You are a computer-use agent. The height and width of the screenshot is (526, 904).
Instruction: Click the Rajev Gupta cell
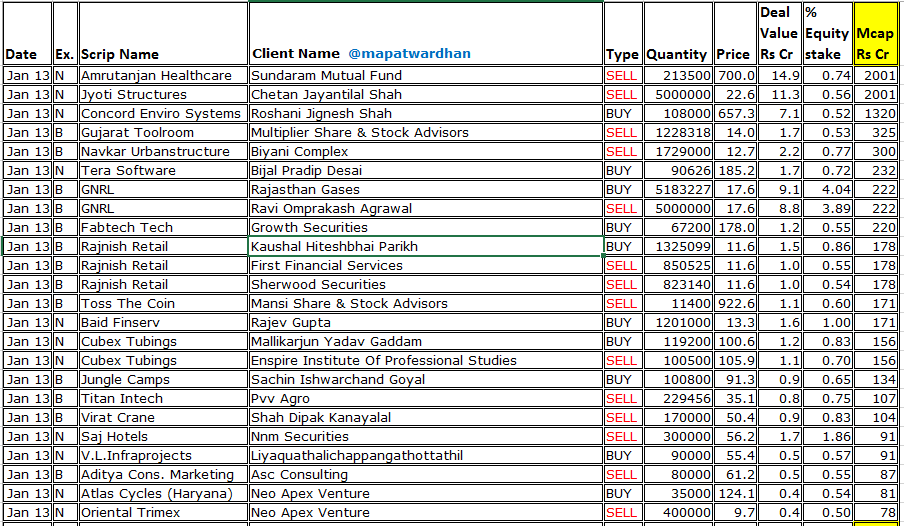425,323
